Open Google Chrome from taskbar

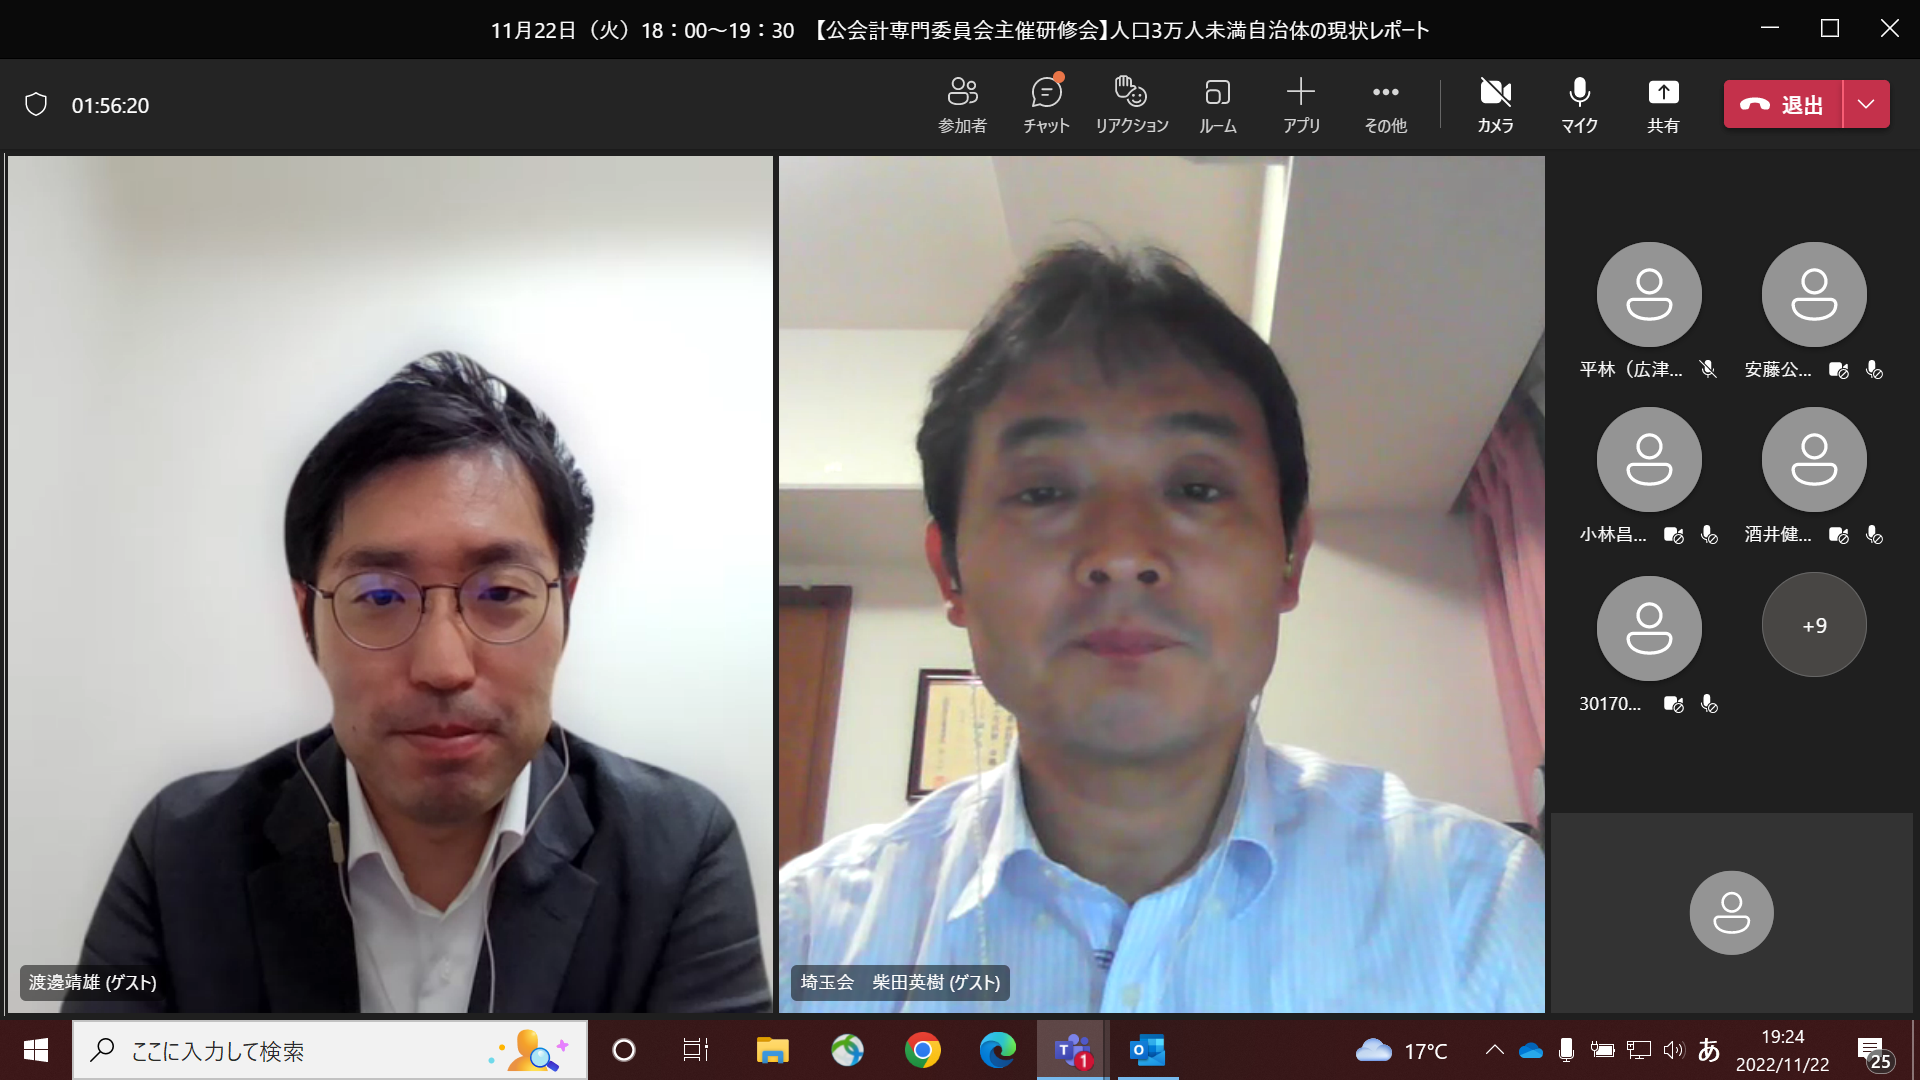click(x=922, y=1050)
